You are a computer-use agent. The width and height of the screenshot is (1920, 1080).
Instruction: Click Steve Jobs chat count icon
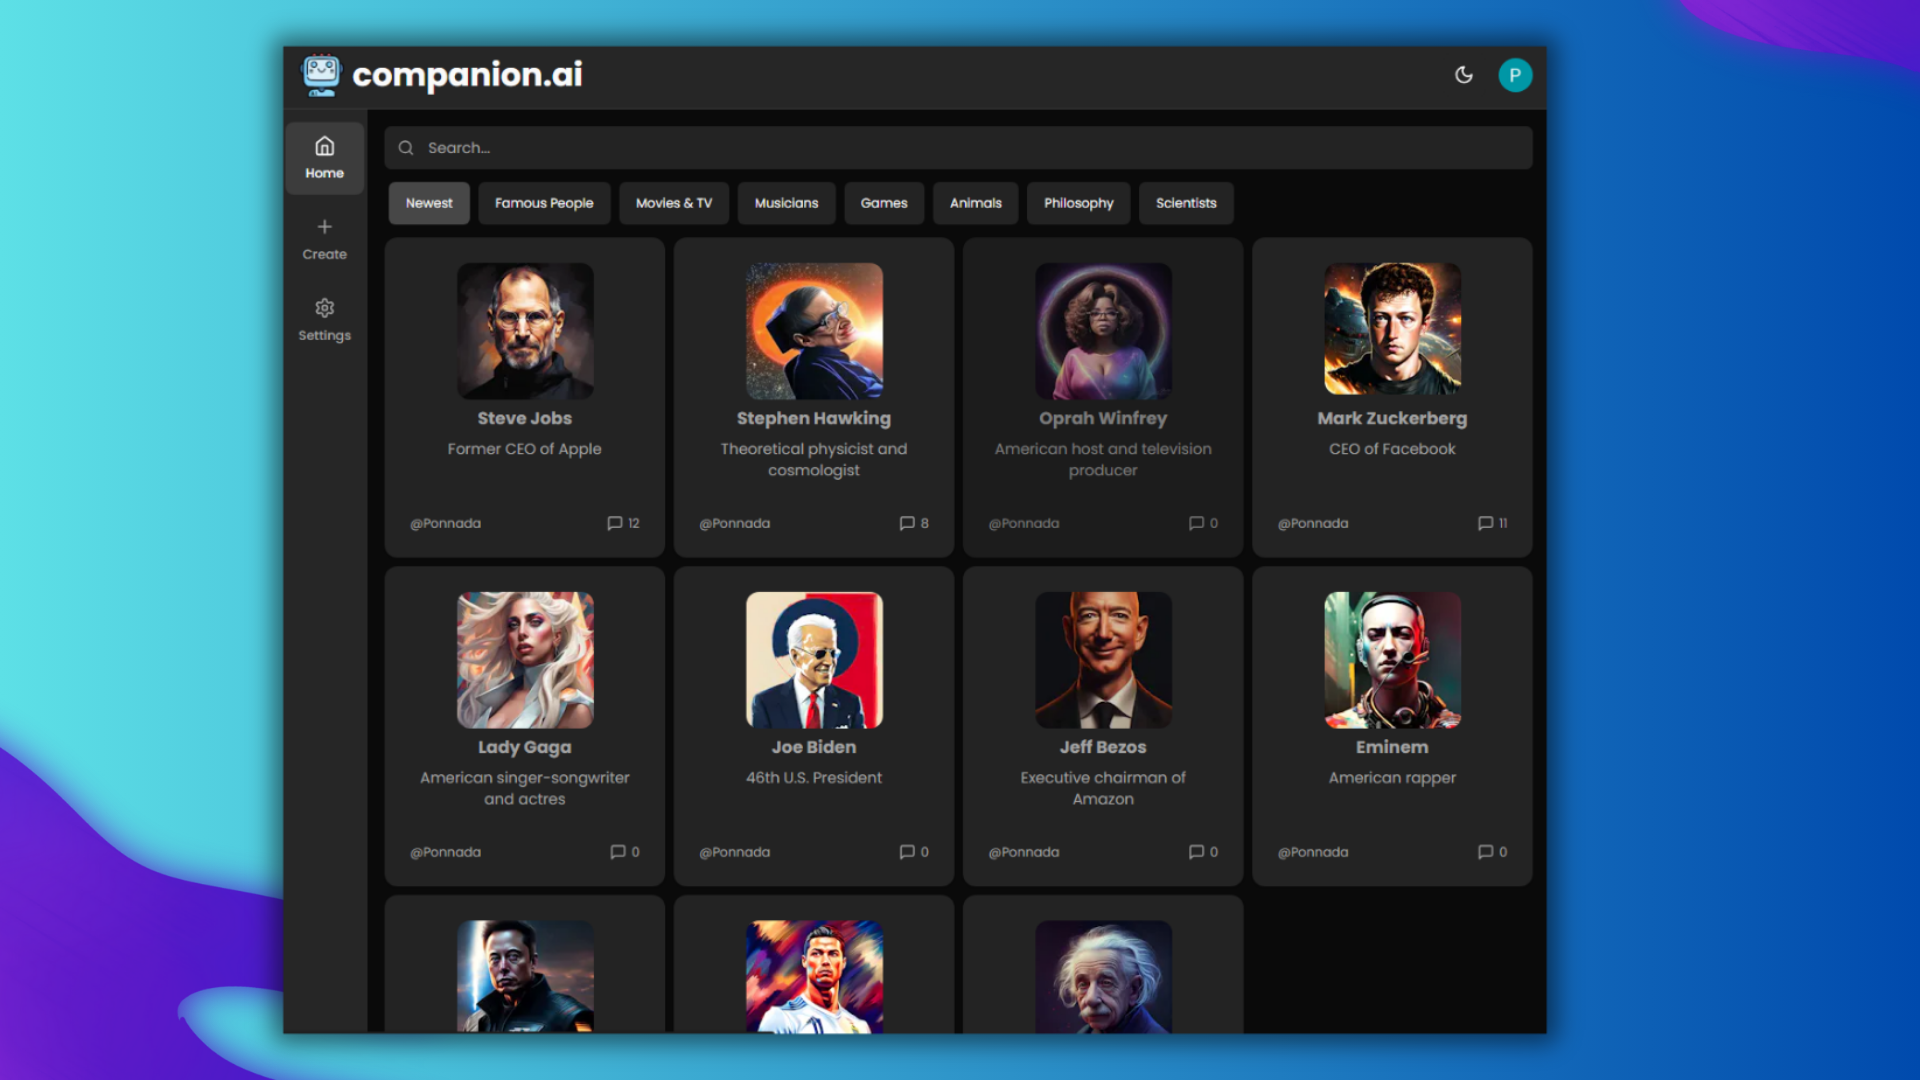[615, 523]
